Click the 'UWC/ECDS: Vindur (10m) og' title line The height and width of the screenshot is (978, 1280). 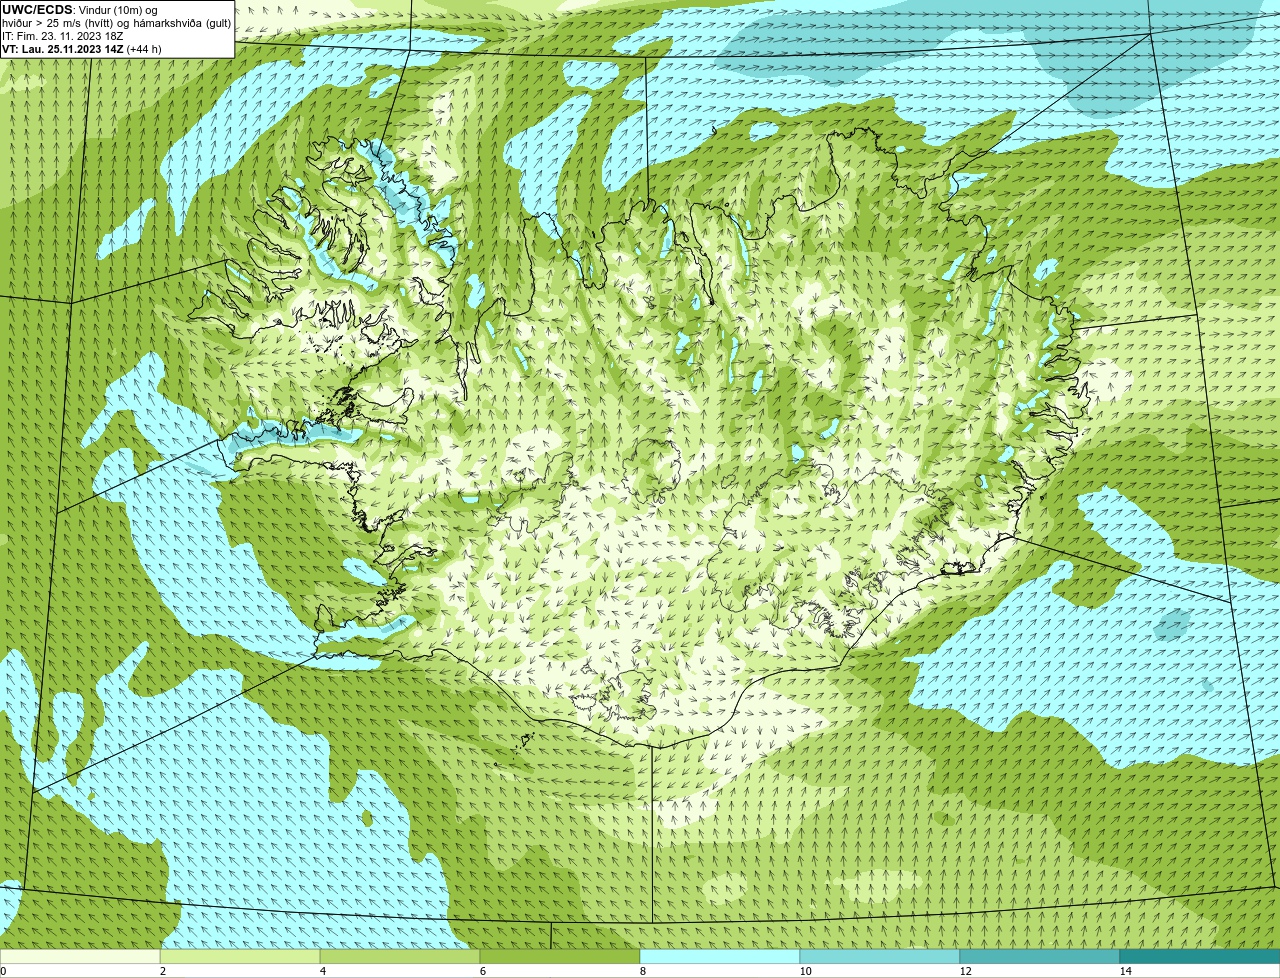(x=80, y=10)
